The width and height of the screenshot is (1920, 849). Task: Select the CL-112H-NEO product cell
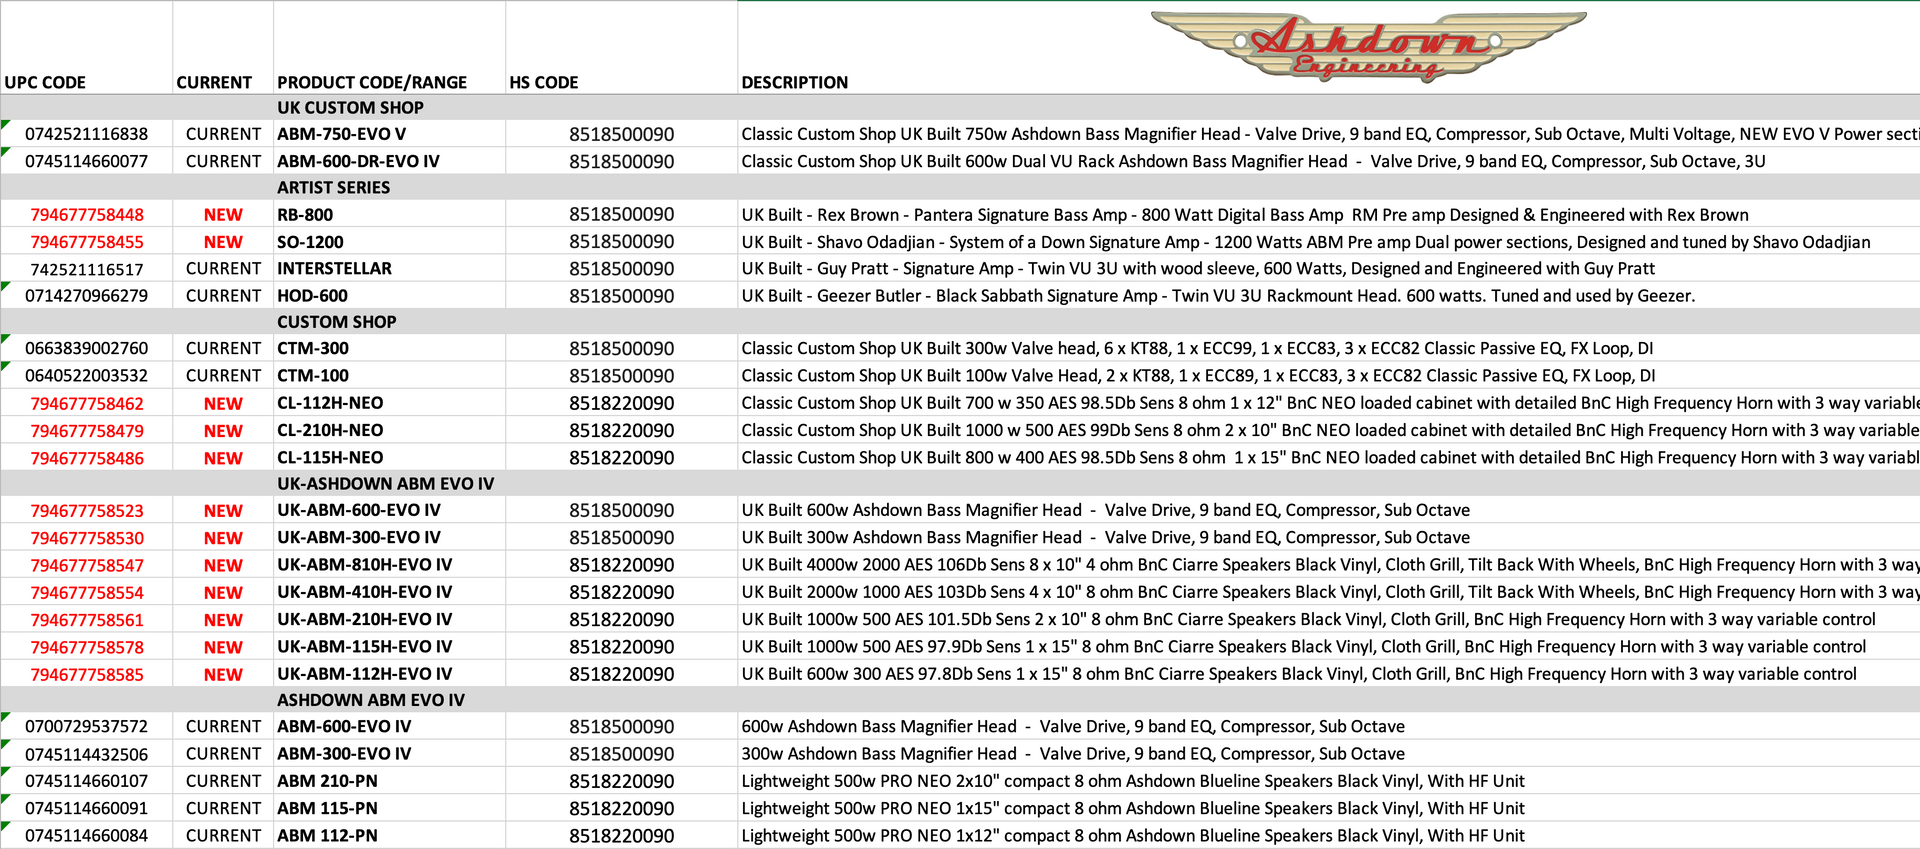(330, 403)
